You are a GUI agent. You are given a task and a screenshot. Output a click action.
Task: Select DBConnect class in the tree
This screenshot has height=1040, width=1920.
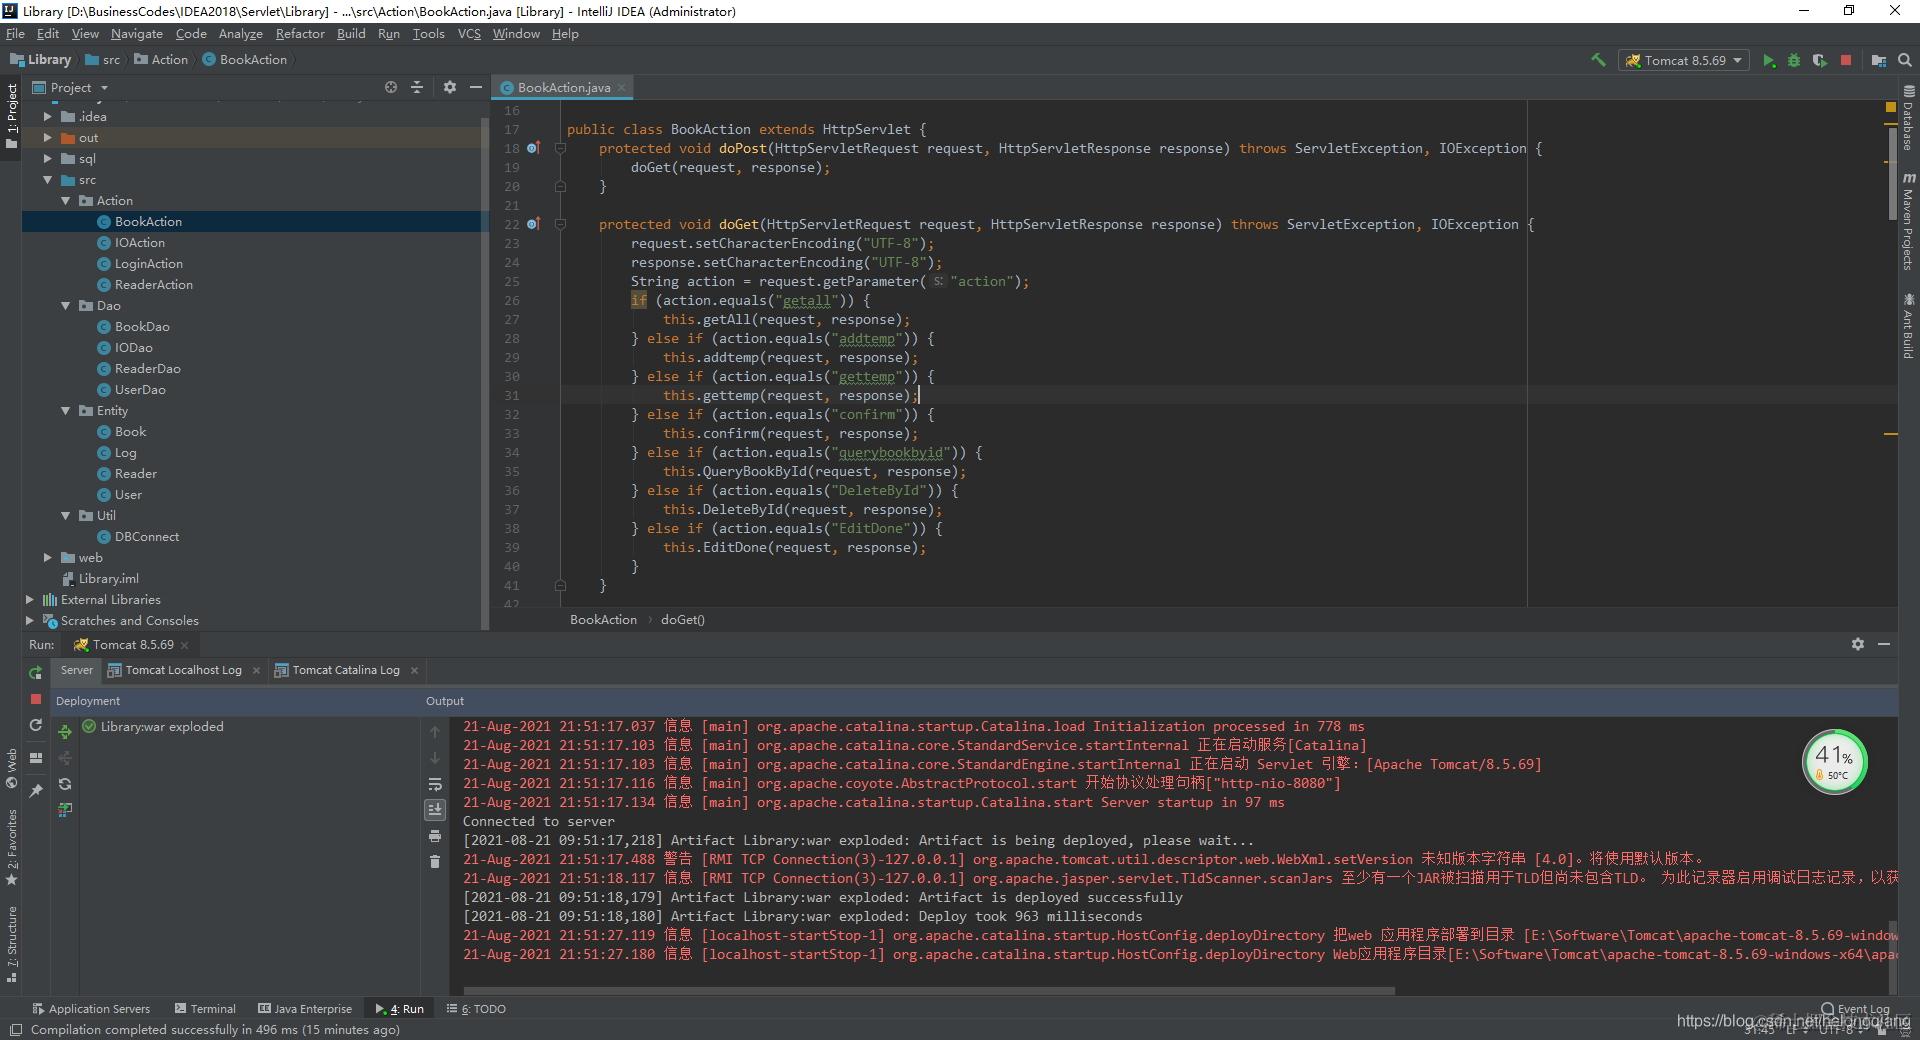[x=146, y=537]
